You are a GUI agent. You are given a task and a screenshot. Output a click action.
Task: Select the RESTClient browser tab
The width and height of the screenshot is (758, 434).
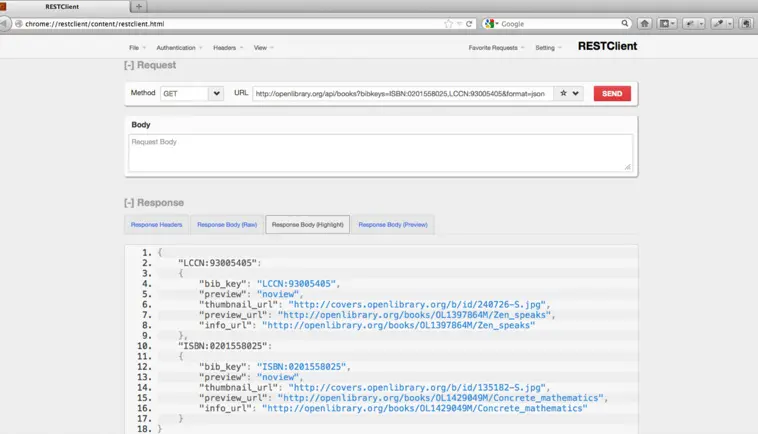click(x=63, y=6)
